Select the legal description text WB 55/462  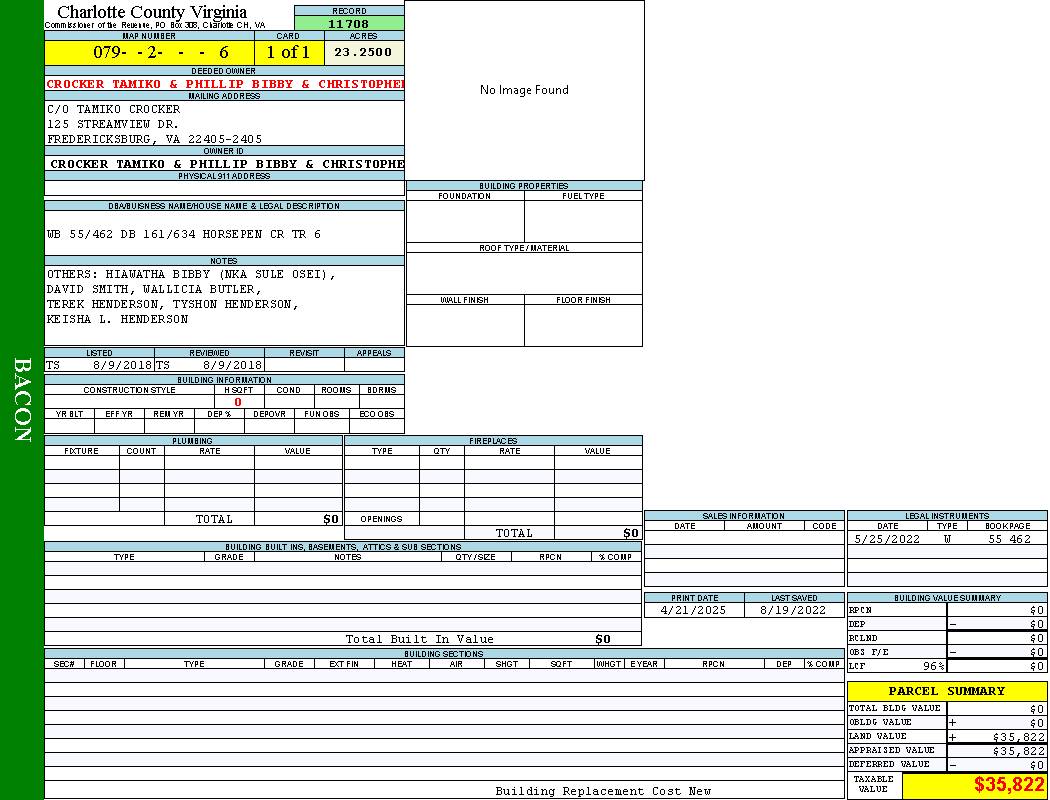(184, 234)
